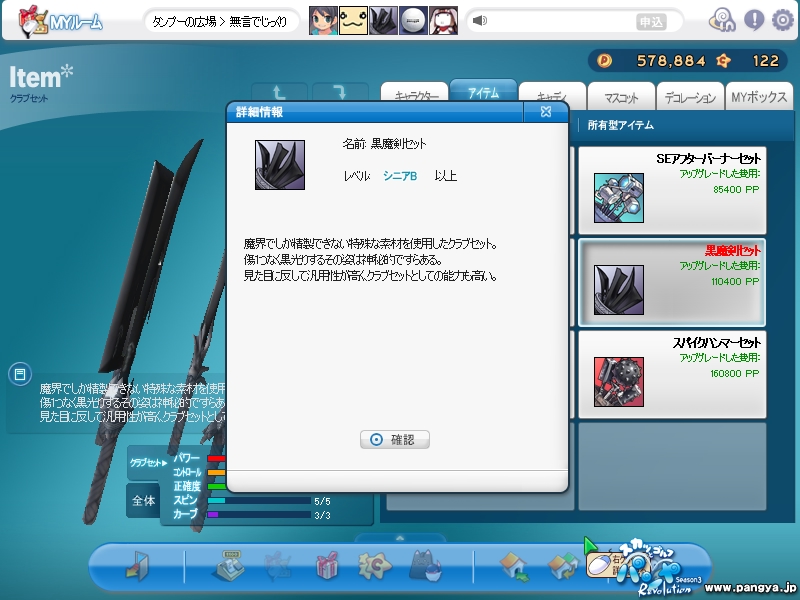Click the 122 cookie balance value
This screenshot has width=800, height=600.
tap(765, 61)
